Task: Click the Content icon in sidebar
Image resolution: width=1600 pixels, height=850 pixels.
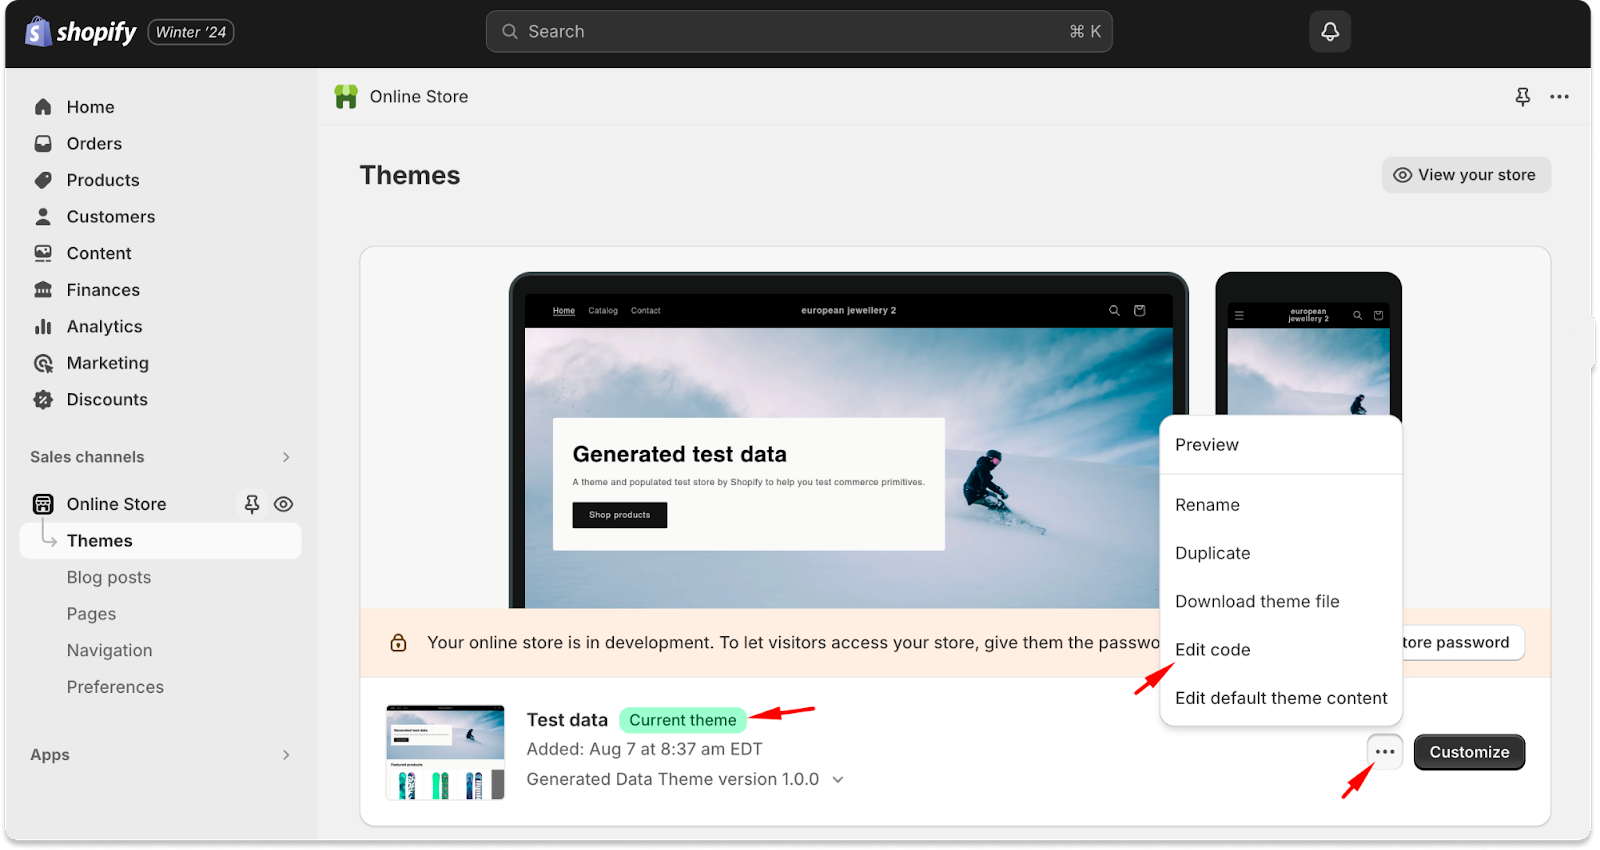Action: [43, 253]
